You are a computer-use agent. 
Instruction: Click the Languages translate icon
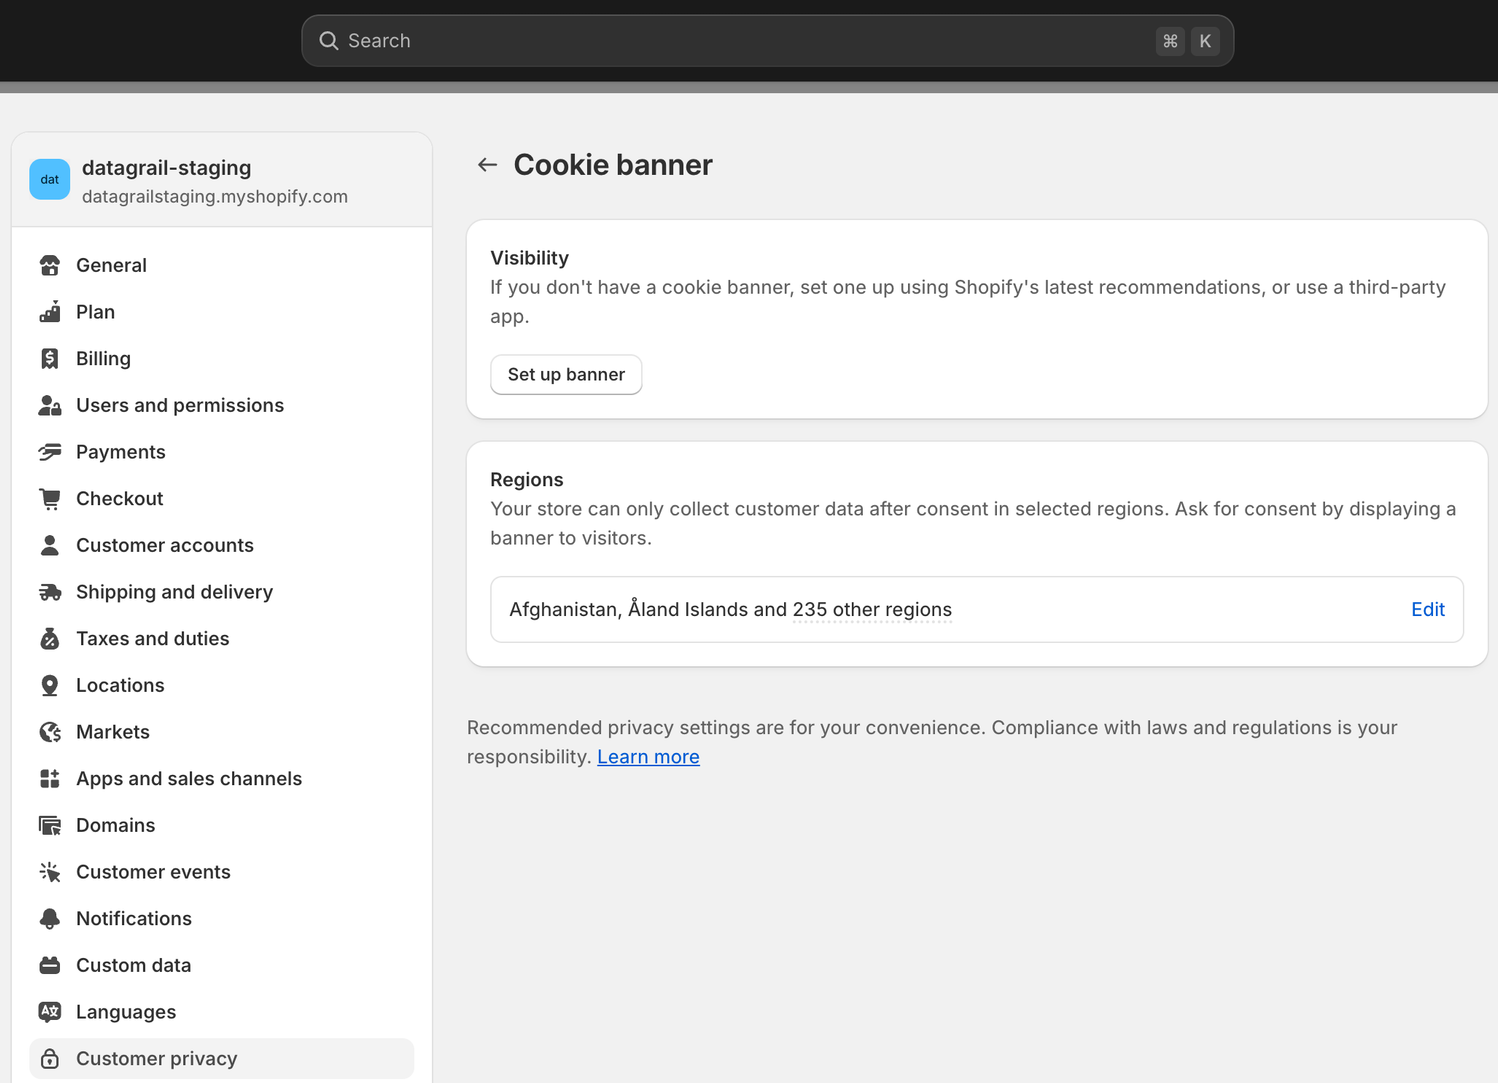[50, 1012]
